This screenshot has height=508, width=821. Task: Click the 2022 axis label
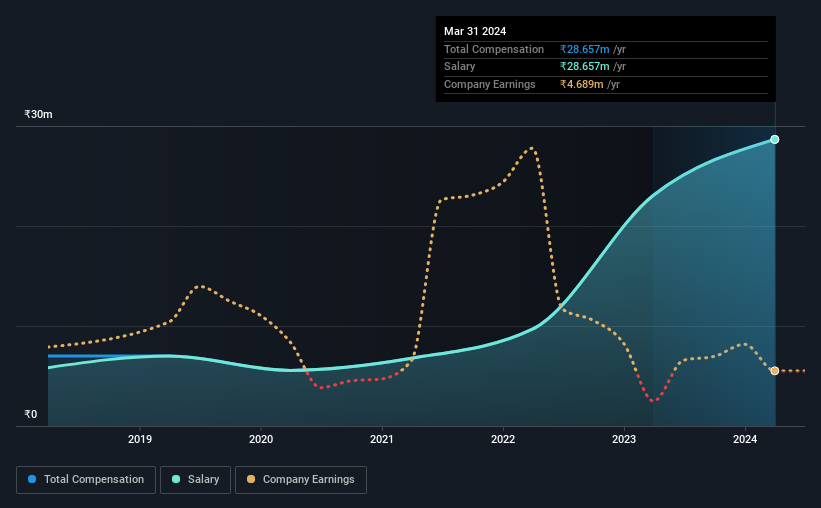tap(503, 439)
